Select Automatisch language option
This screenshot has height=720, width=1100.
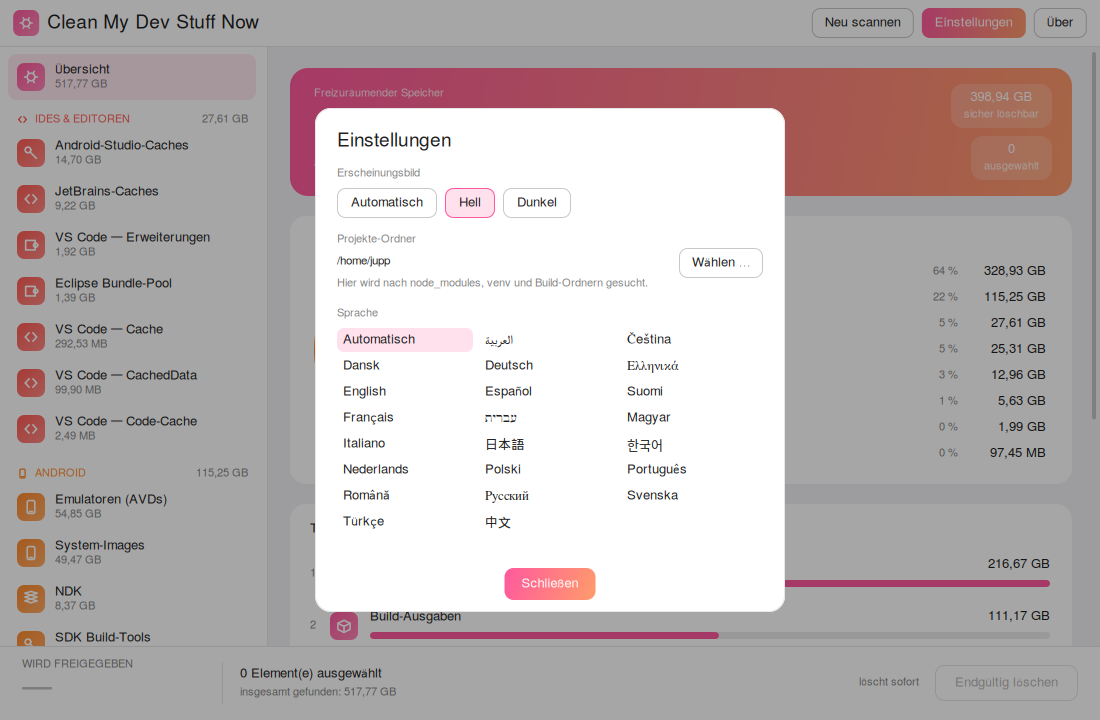tap(405, 340)
